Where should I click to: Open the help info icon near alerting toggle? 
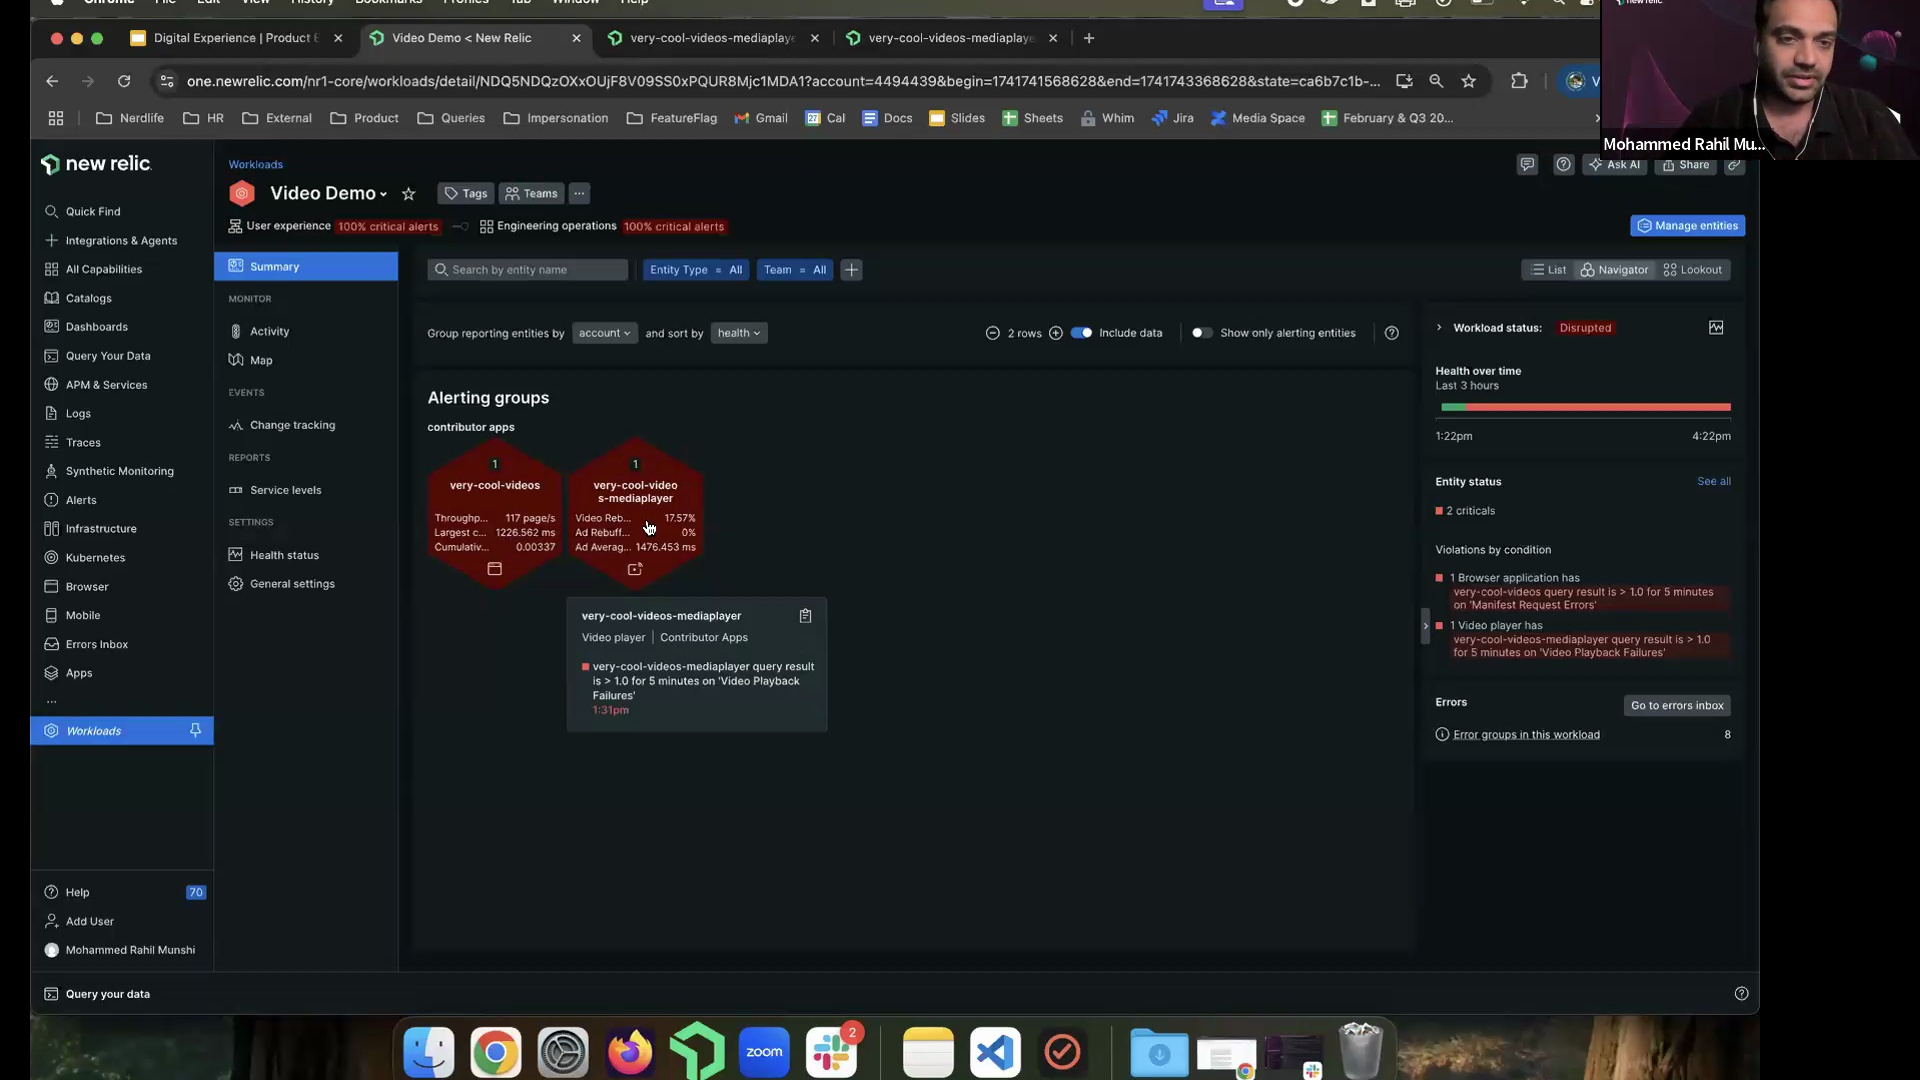click(1391, 333)
